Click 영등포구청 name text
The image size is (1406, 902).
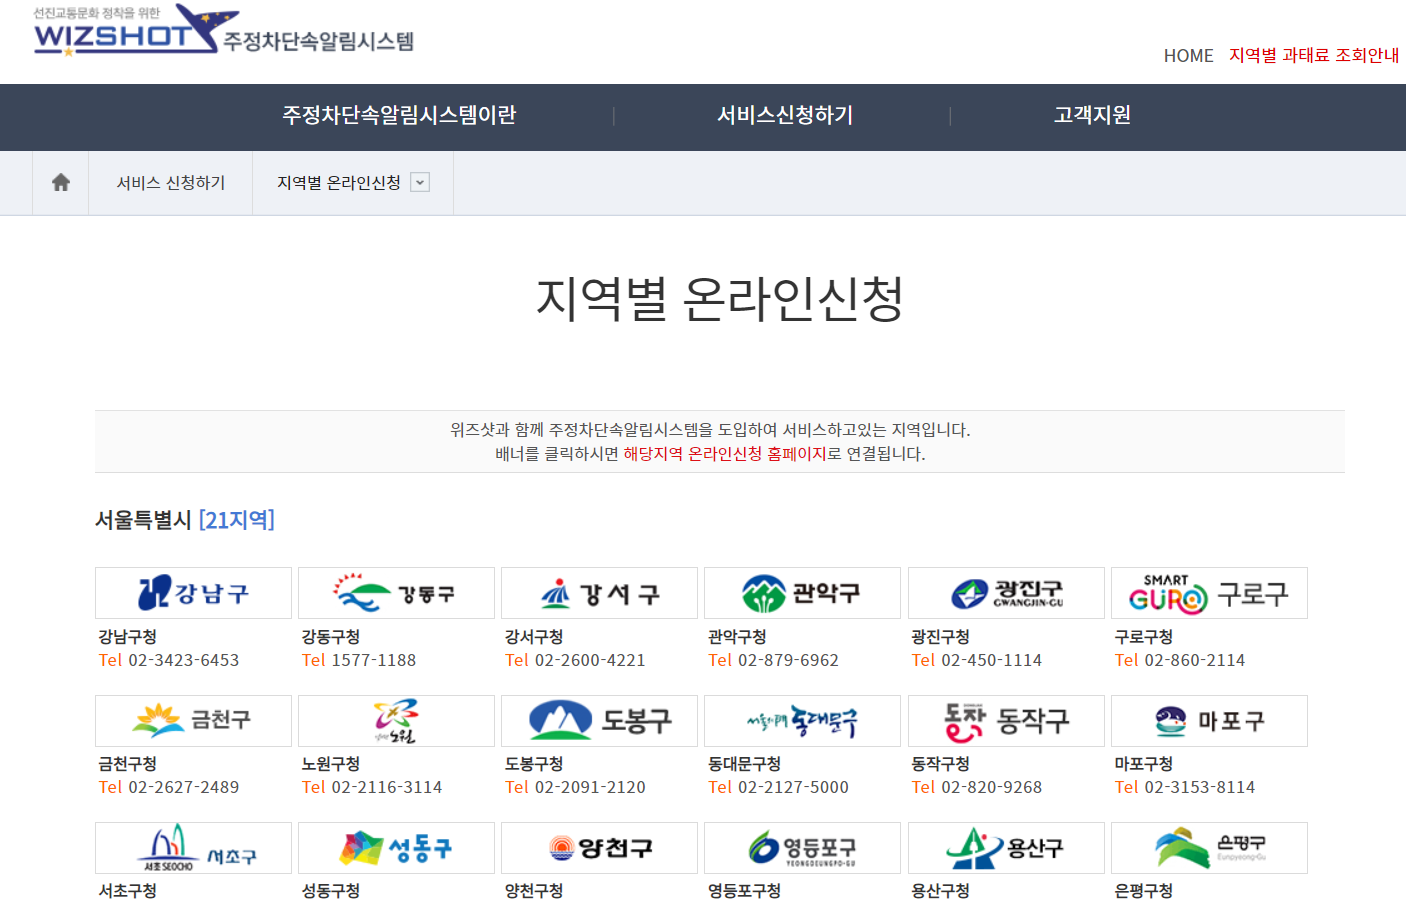[744, 891]
